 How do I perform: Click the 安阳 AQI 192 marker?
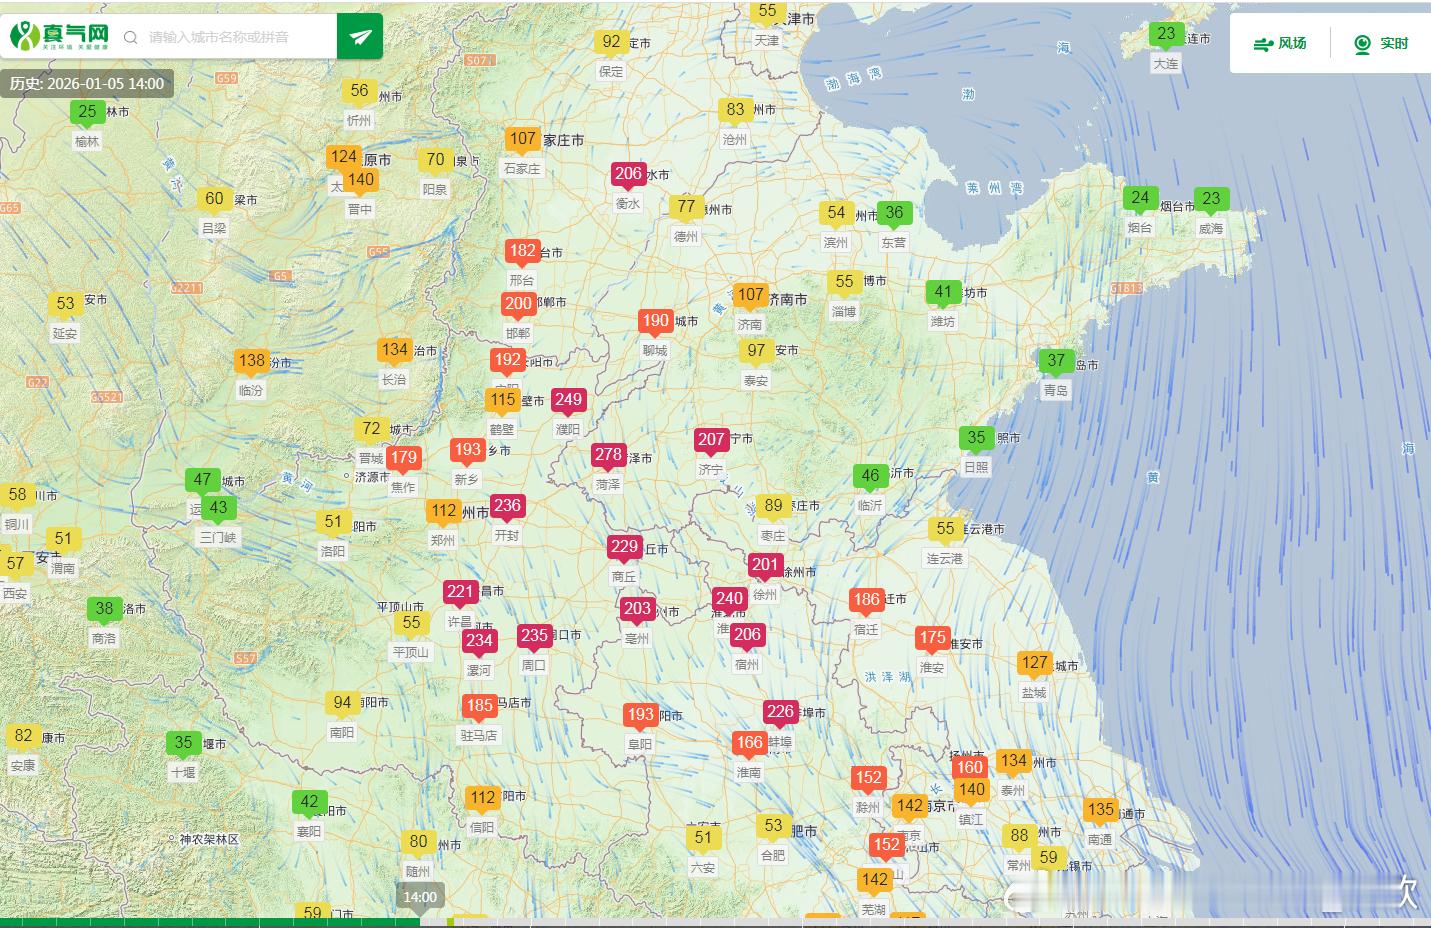(507, 361)
